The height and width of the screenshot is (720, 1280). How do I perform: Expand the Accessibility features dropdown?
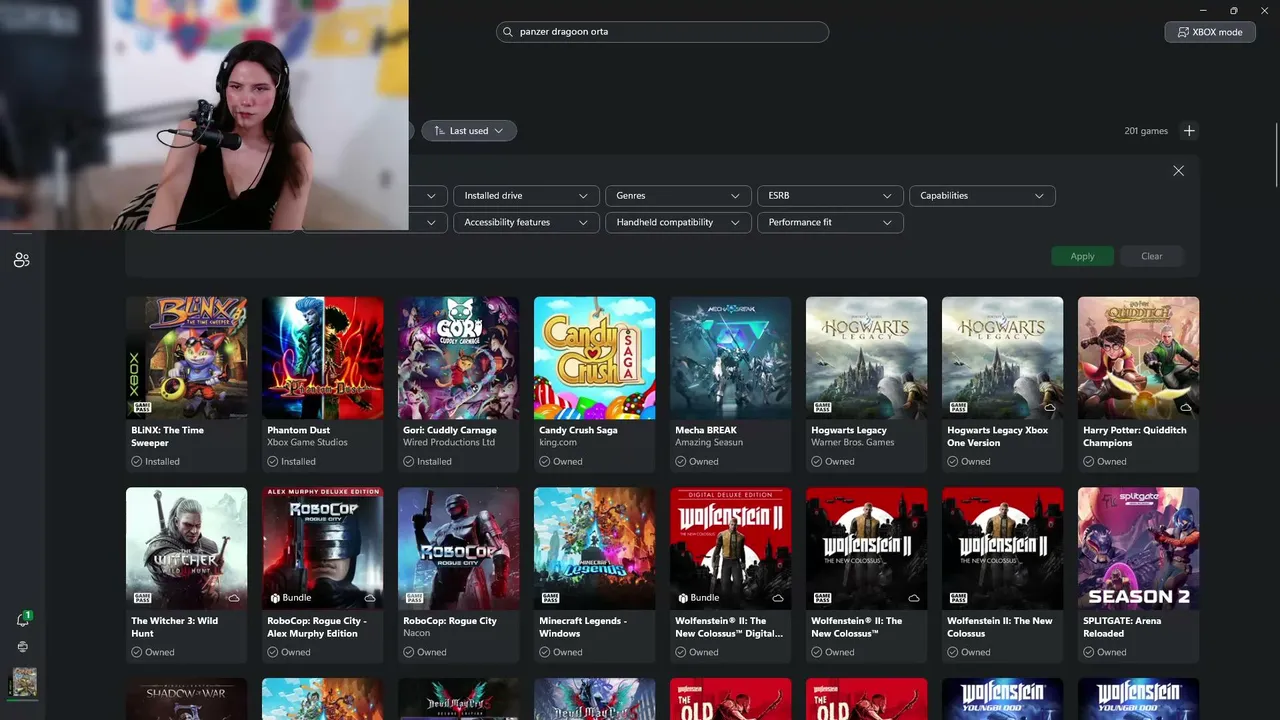pyautogui.click(x=526, y=223)
